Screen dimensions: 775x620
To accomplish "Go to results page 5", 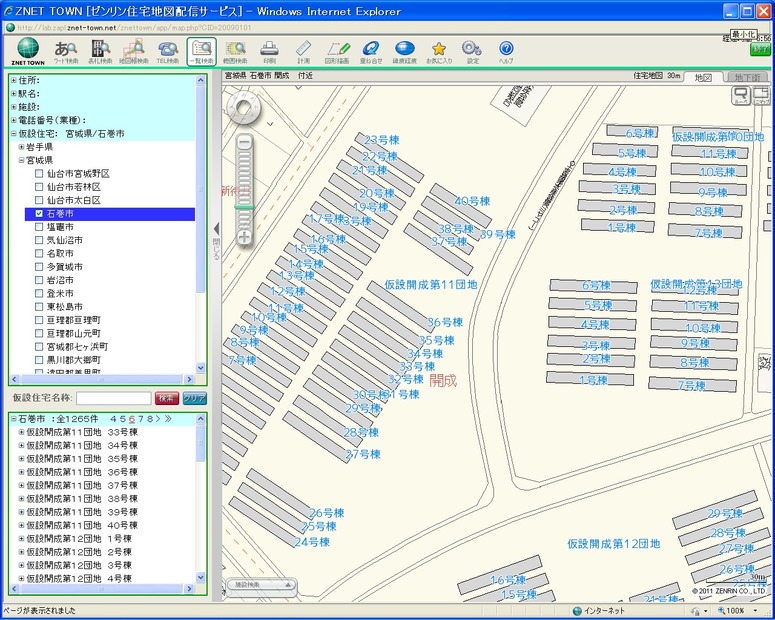I will pos(123,419).
